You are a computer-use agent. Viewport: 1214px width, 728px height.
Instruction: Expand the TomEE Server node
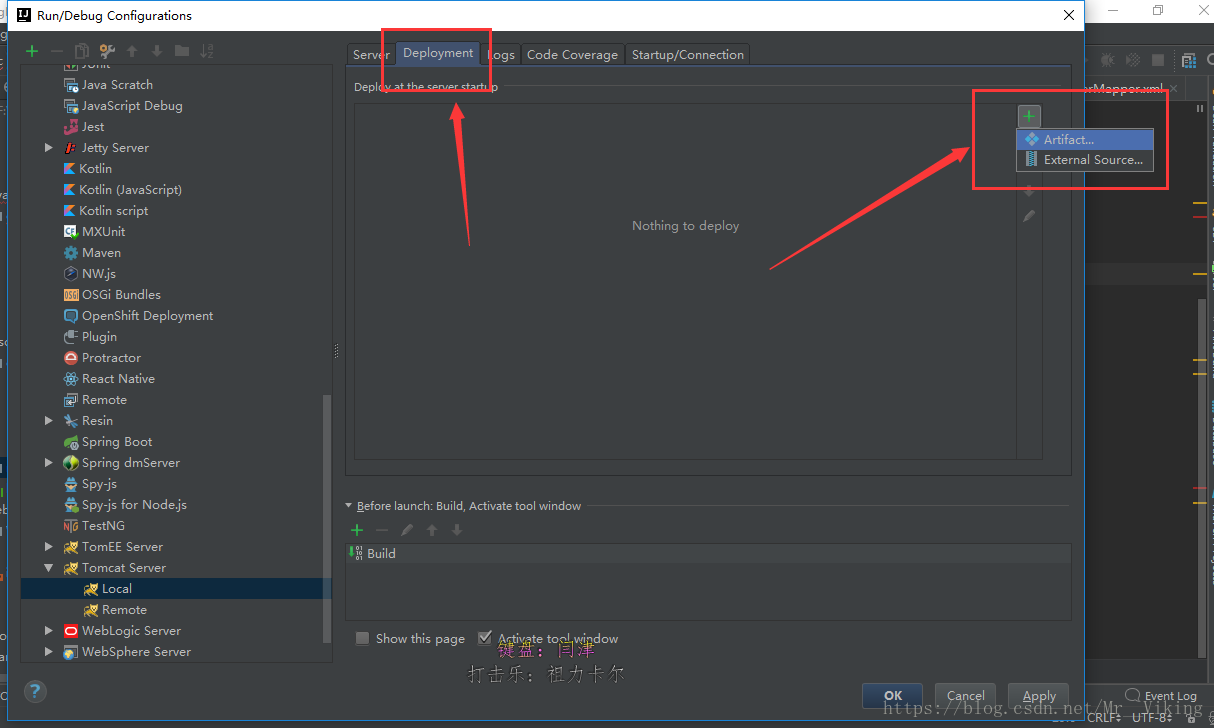pyautogui.click(x=49, y=547)
